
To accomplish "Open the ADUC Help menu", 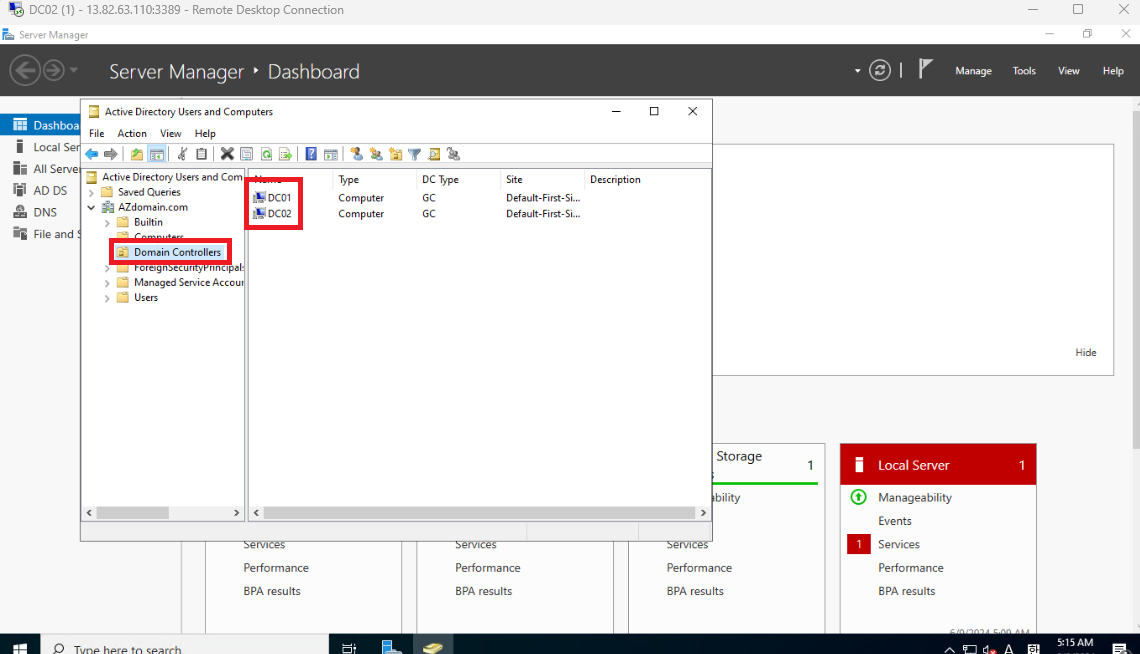I will [x=205, y=134].
